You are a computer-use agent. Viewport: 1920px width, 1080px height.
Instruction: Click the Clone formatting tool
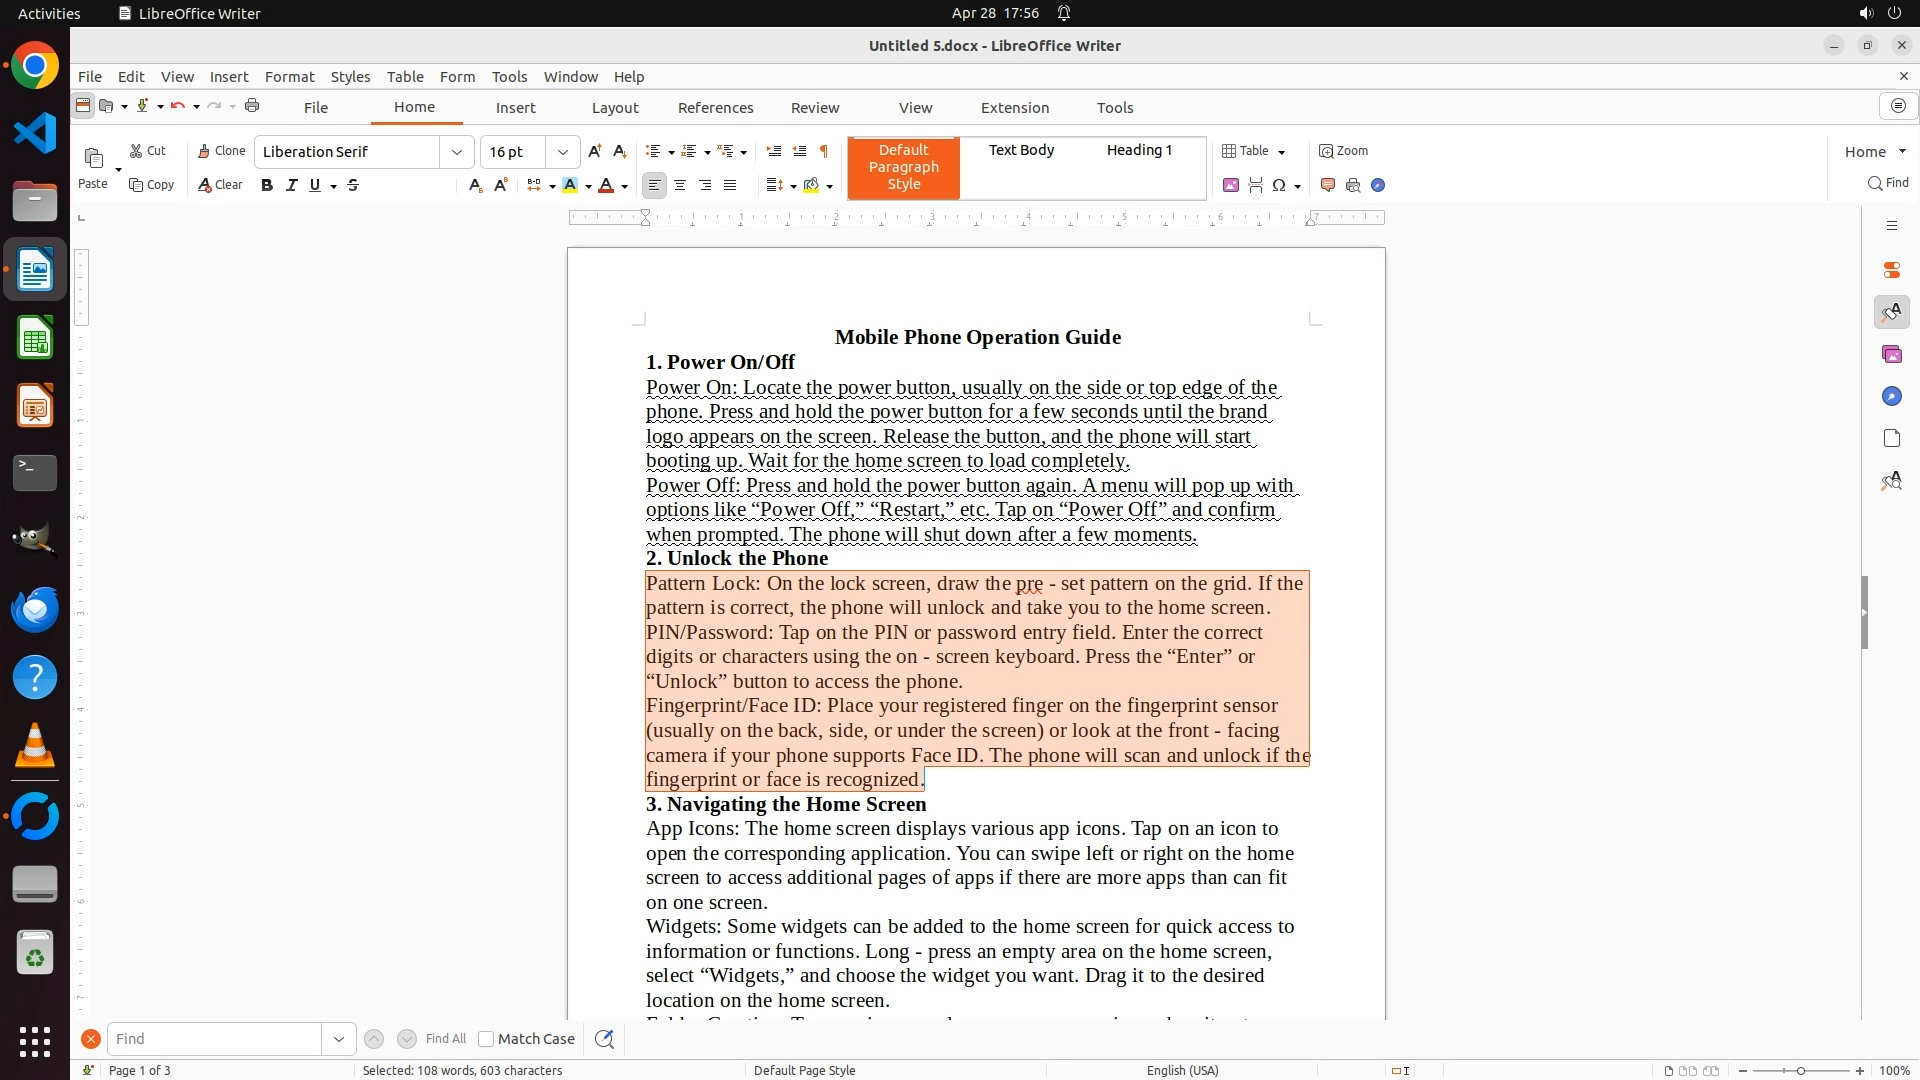click(x=221, y=151)
